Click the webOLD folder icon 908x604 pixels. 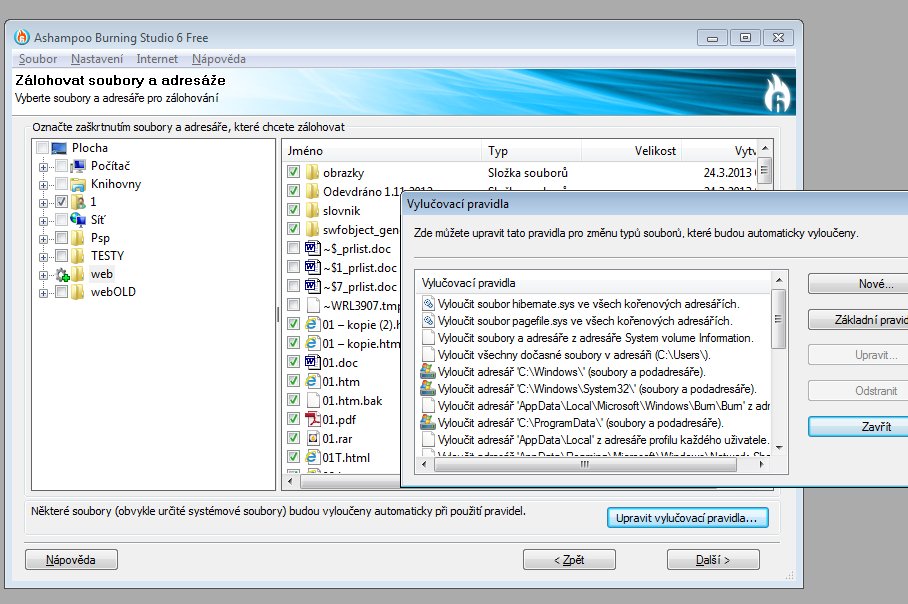tap(78, 292)
